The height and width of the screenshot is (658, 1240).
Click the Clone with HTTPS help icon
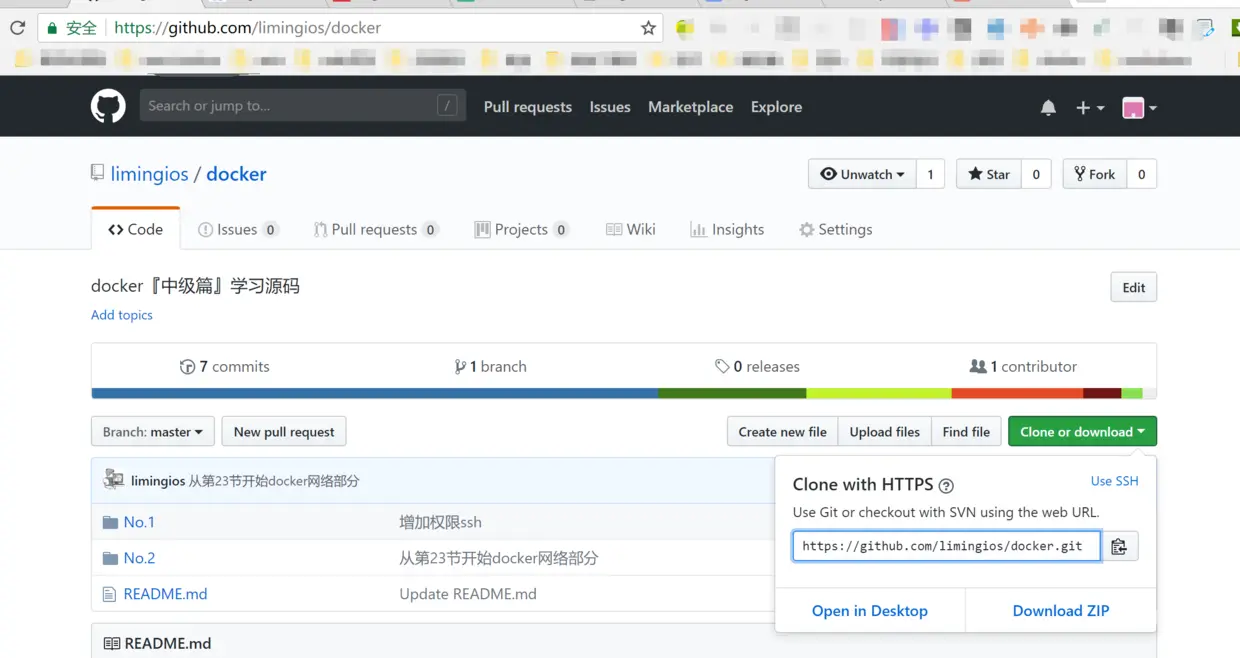pyautogui.click(x=946, y=485)
